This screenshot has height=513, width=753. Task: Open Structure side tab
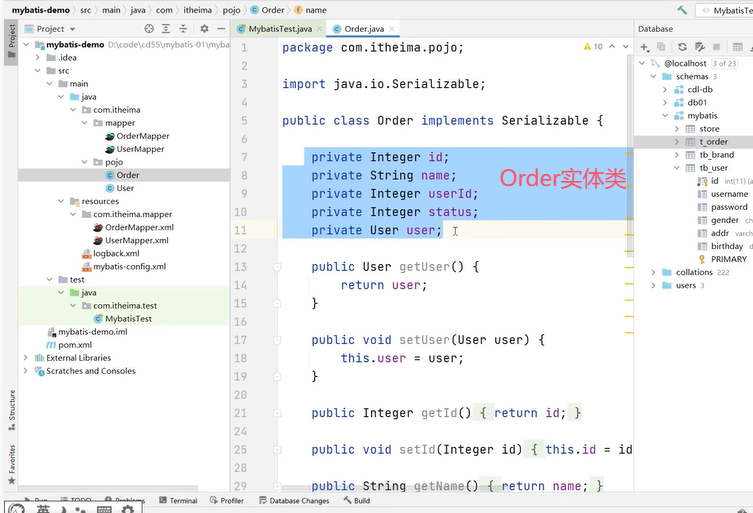point(12,410)
